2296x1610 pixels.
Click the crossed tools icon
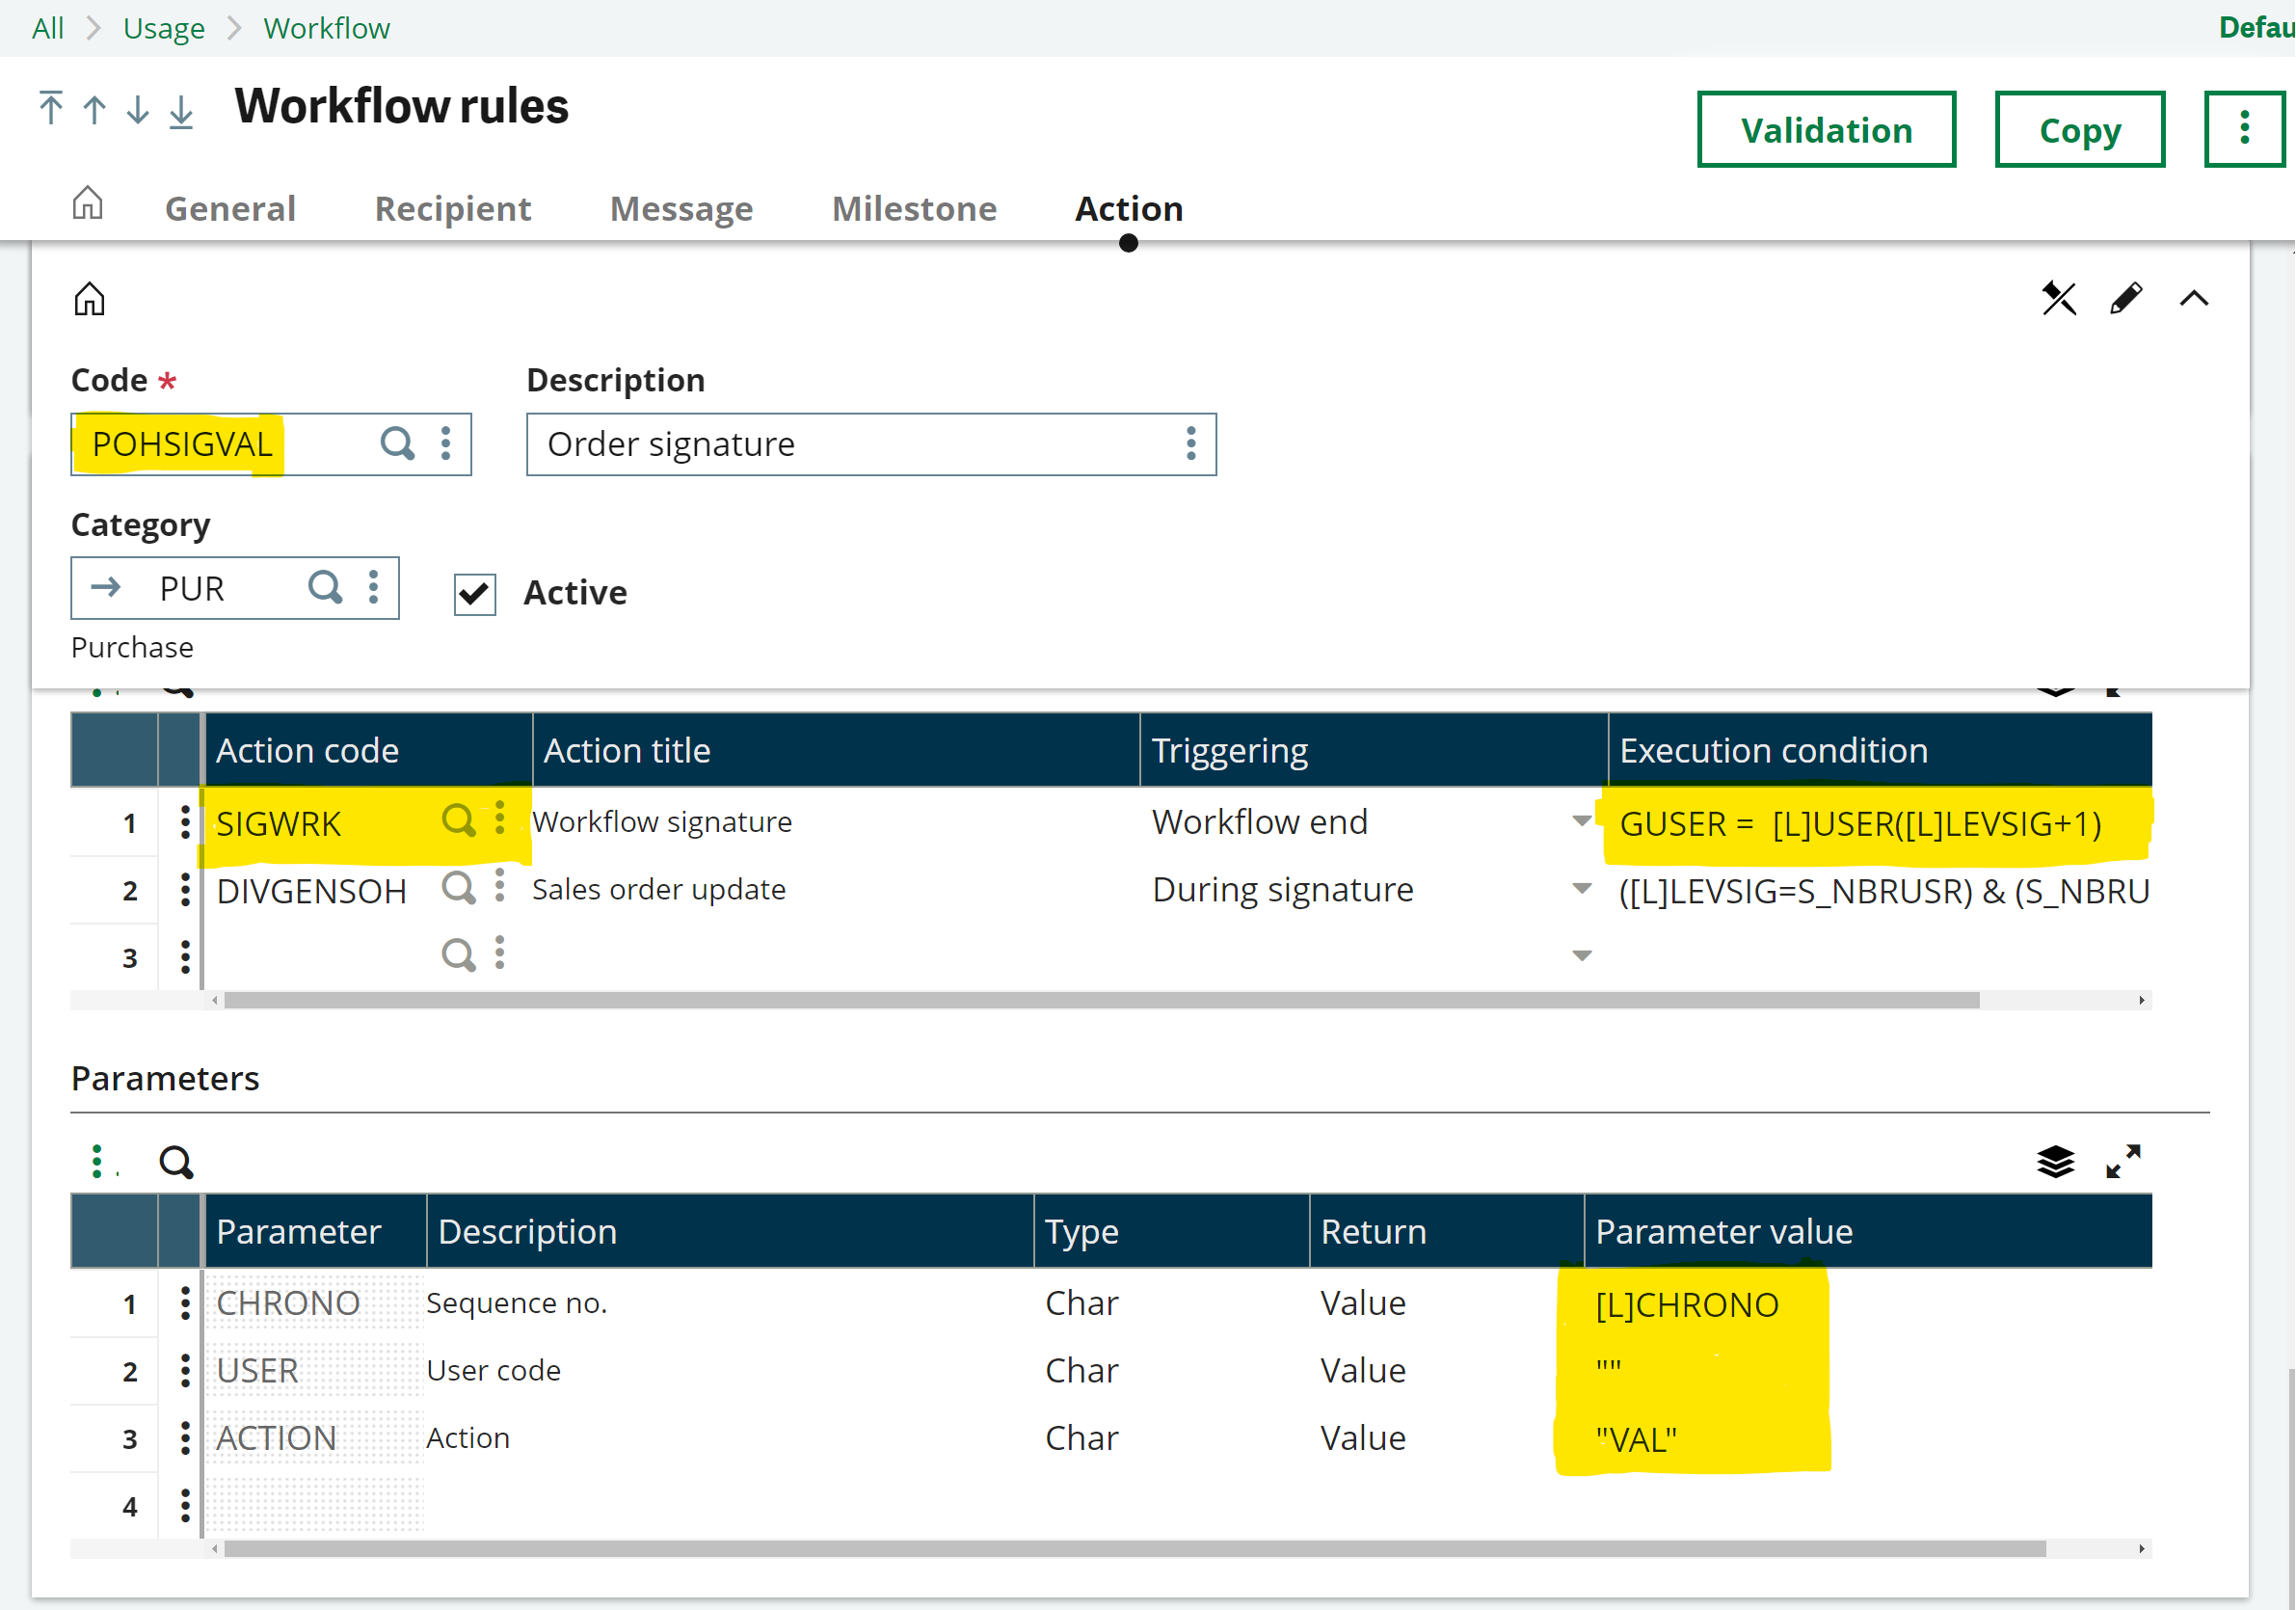click(2058, 298)
